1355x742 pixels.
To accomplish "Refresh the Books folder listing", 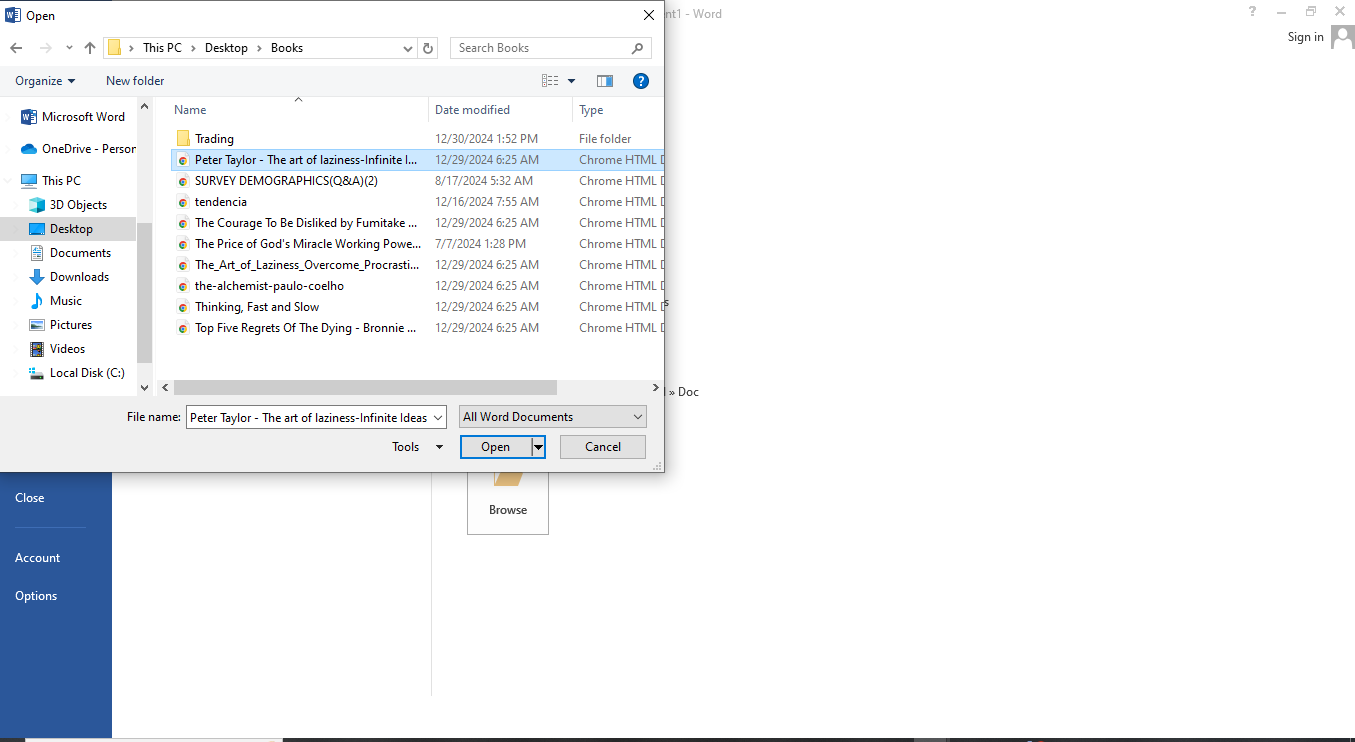I will 429,48.
